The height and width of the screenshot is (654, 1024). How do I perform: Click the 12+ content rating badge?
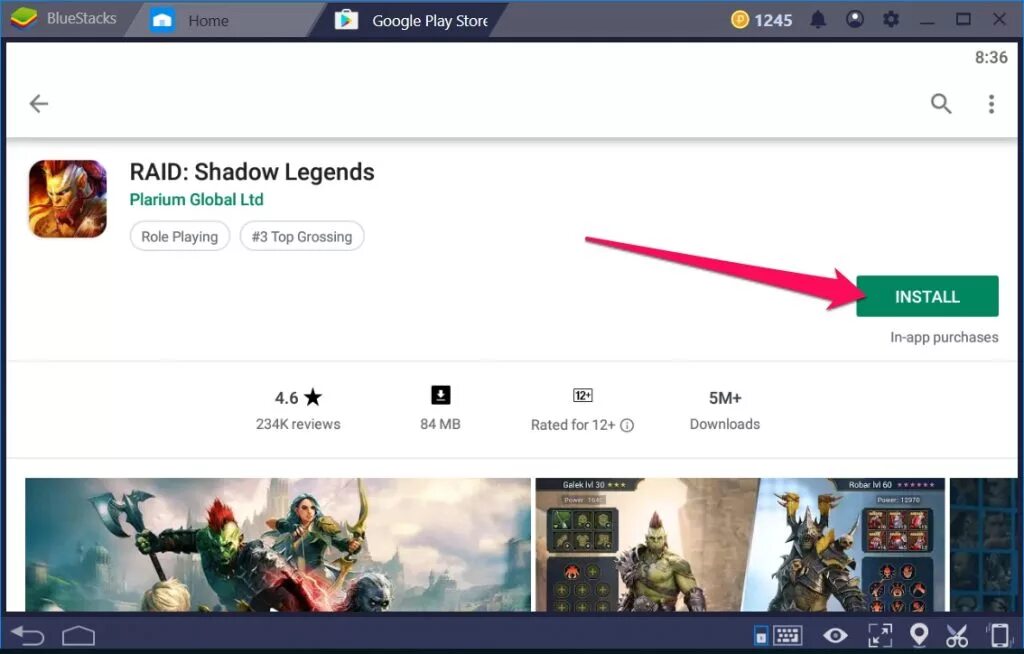[x=583, y=395]
